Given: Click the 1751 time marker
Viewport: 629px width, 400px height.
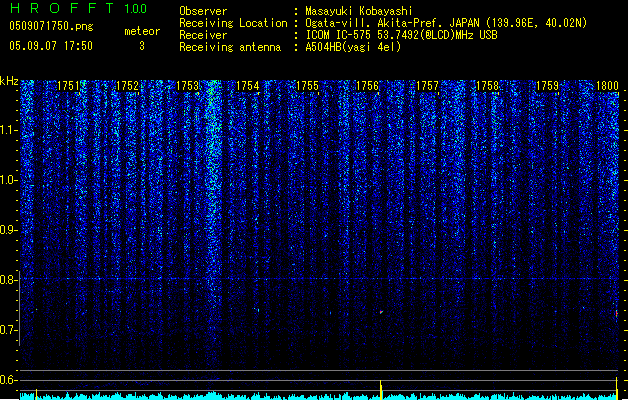Looking at the screenshot, I should (69, 86).
